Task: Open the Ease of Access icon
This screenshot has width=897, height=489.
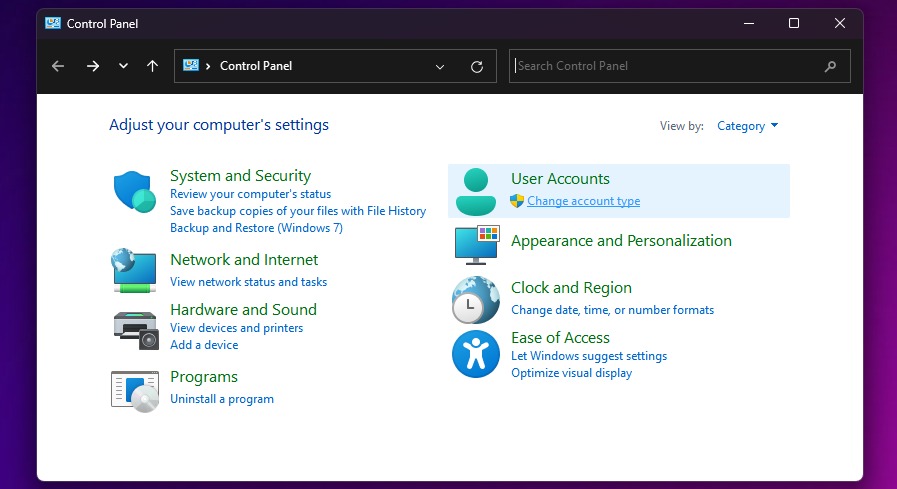Action: (x=475, y=354)
